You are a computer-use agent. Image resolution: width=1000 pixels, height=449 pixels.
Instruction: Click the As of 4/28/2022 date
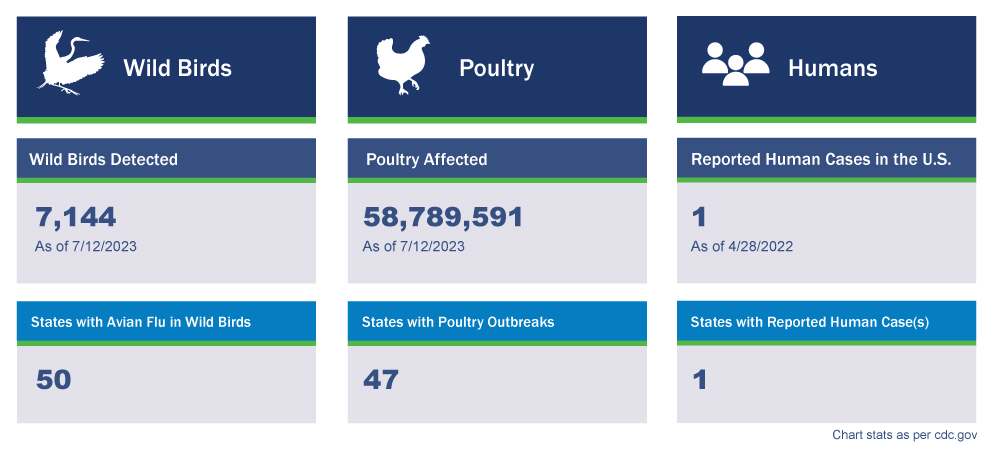pyautogui.click(x=741, y=246)
